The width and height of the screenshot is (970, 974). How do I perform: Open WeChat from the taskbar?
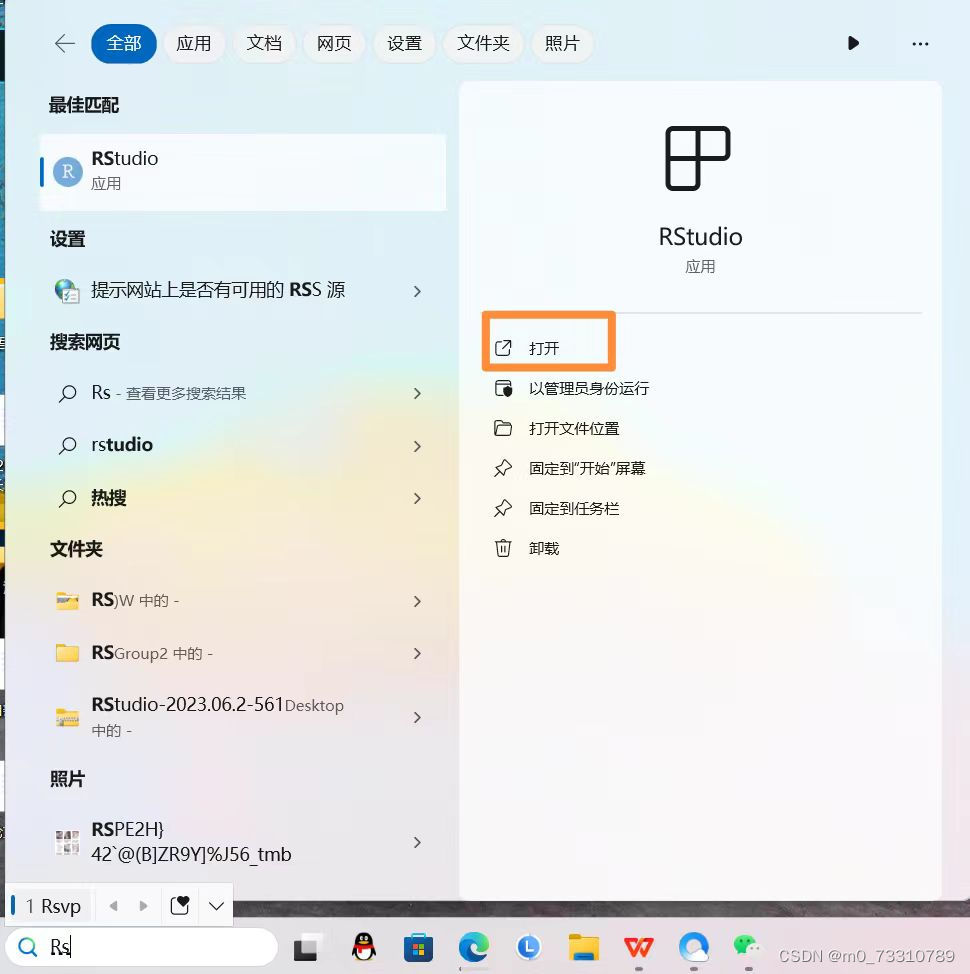[x=748, y=947]
